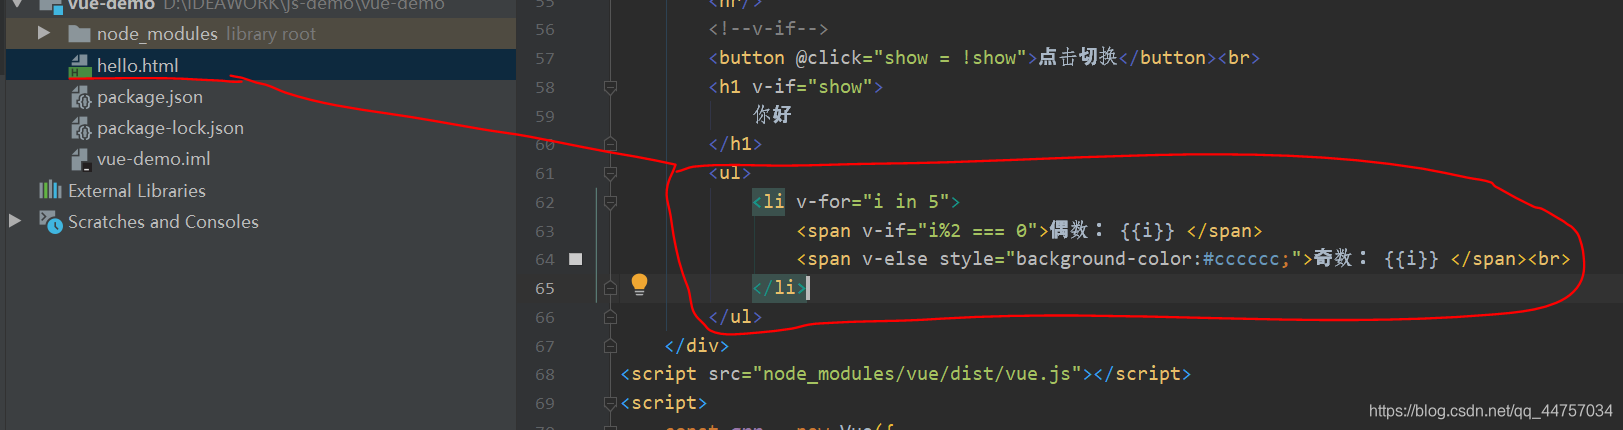The height and width of the screenshot is (430, 1623).
Task: Collapse the h1 fold marker on line 58
Action: pos(610,88)
